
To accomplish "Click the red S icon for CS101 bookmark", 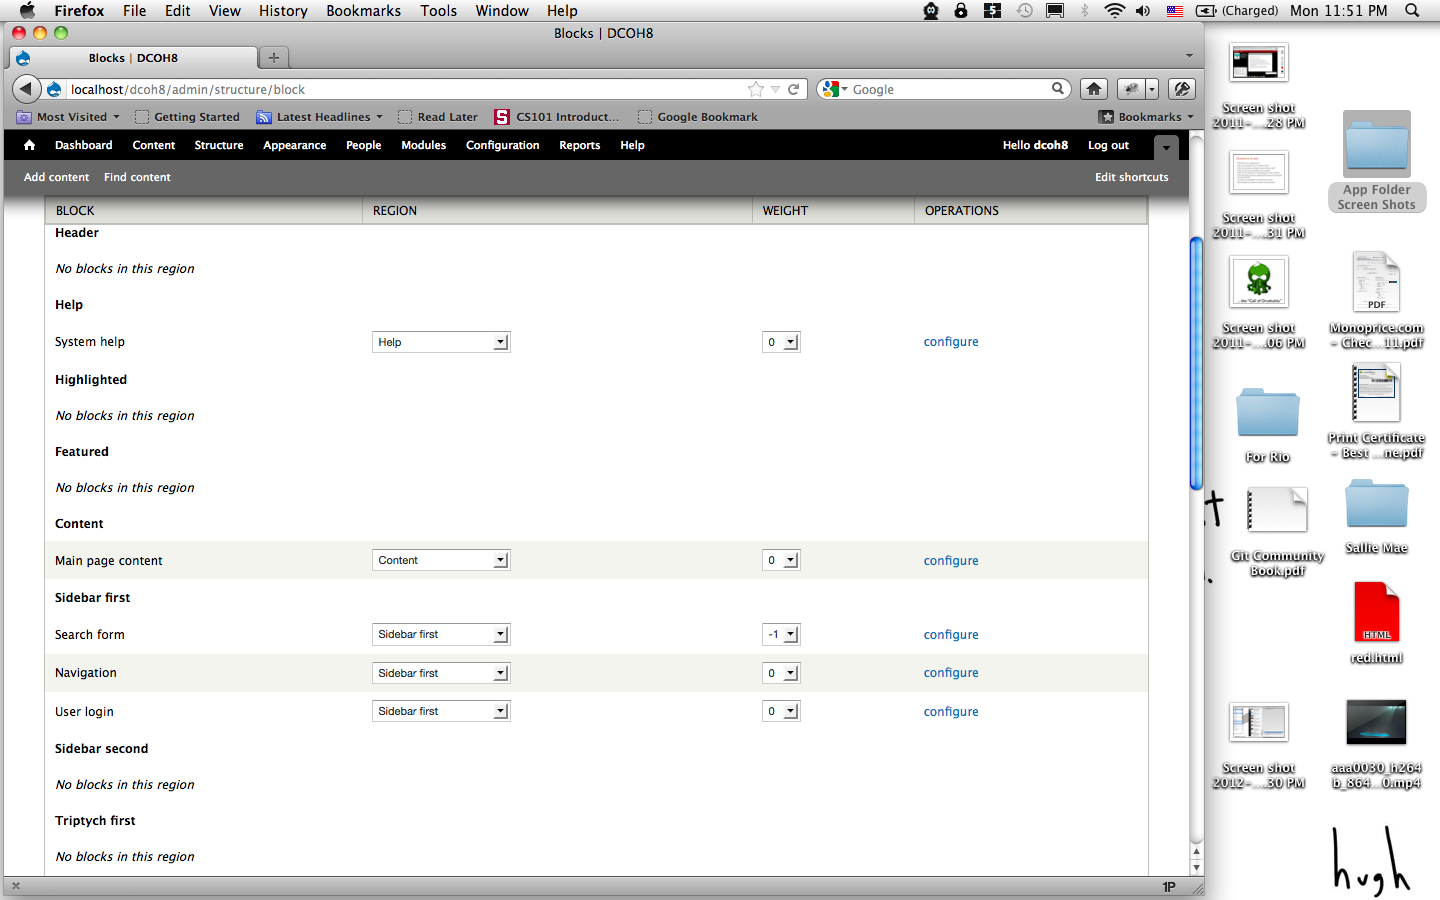I will pos(500,117).
